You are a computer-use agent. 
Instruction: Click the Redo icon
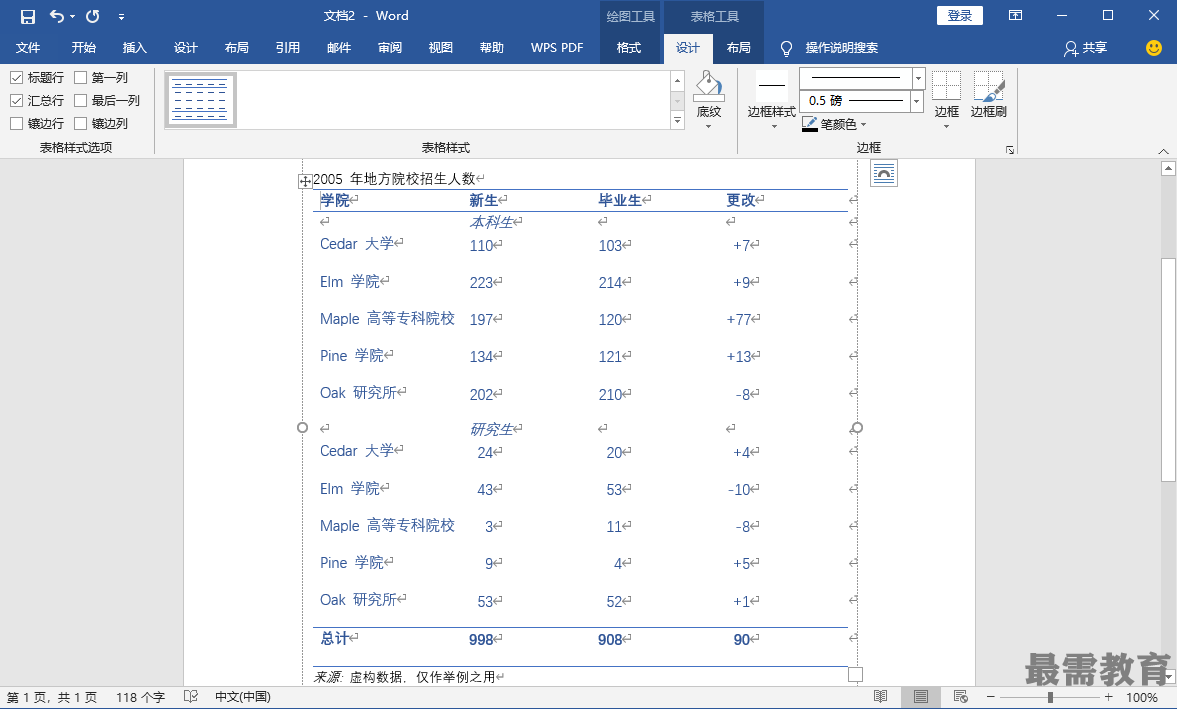click(93, 16)
